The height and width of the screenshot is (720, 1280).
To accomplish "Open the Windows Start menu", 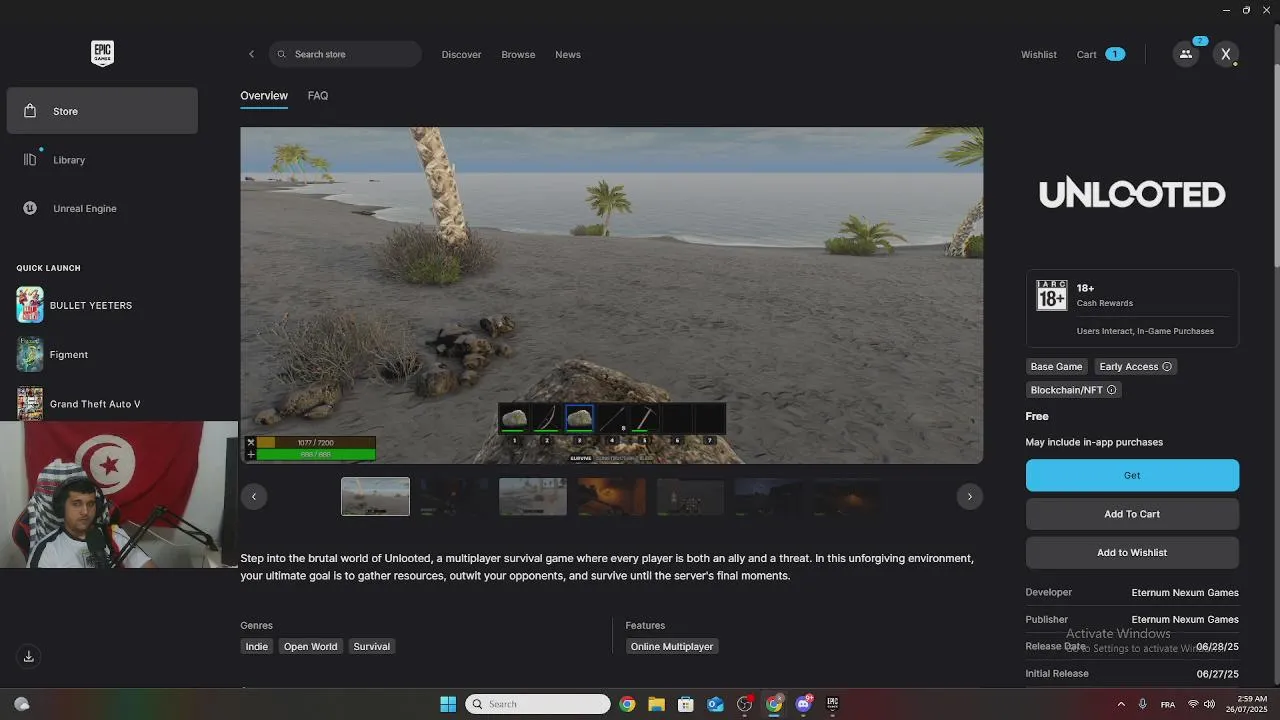I will point(448,704).
